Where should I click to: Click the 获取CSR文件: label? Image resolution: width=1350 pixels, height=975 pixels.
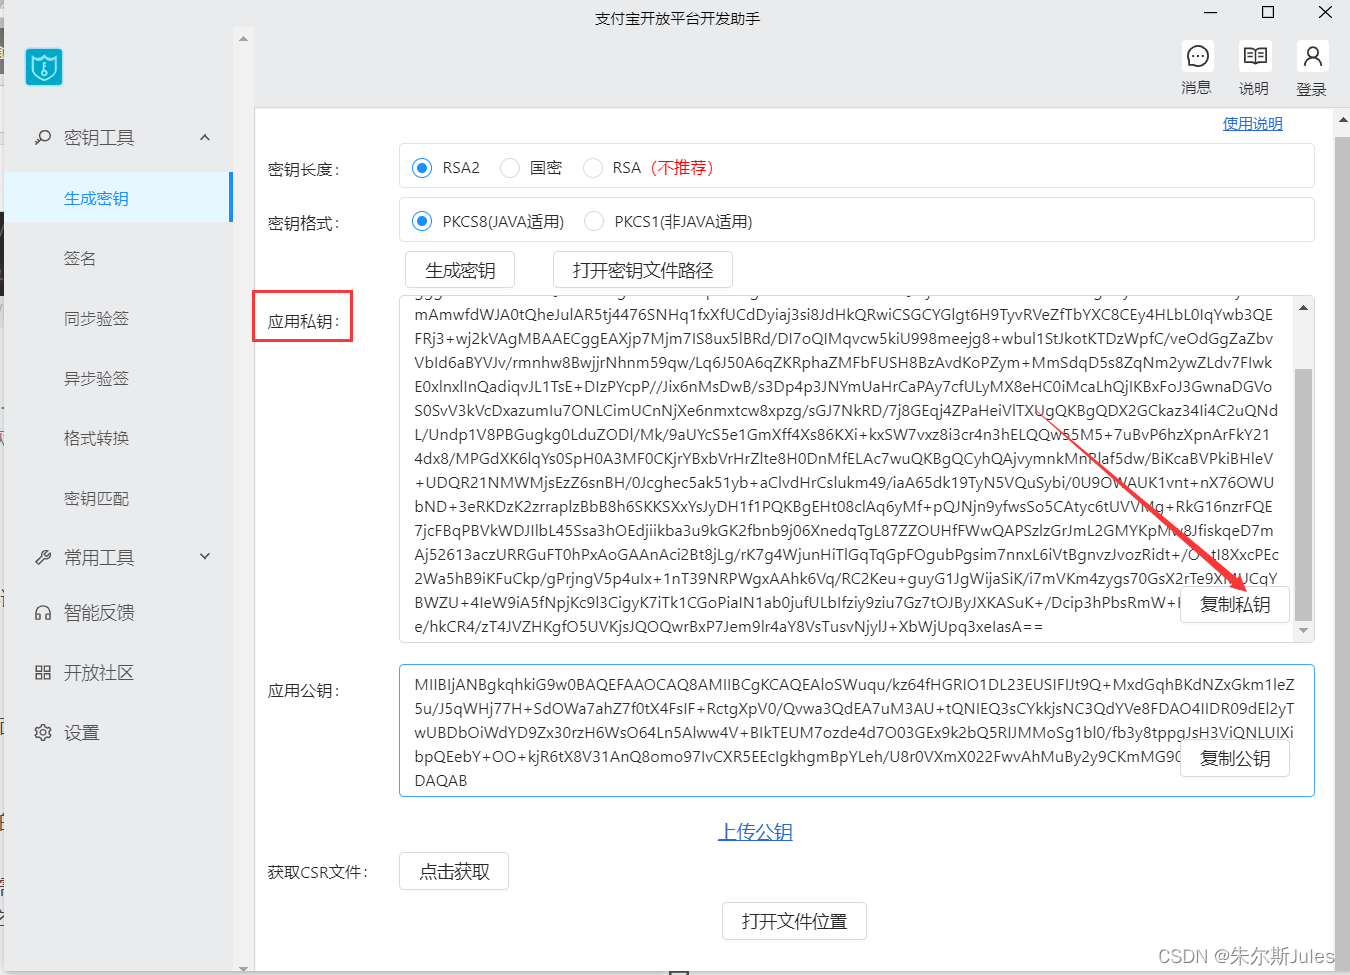click(317, 872)
